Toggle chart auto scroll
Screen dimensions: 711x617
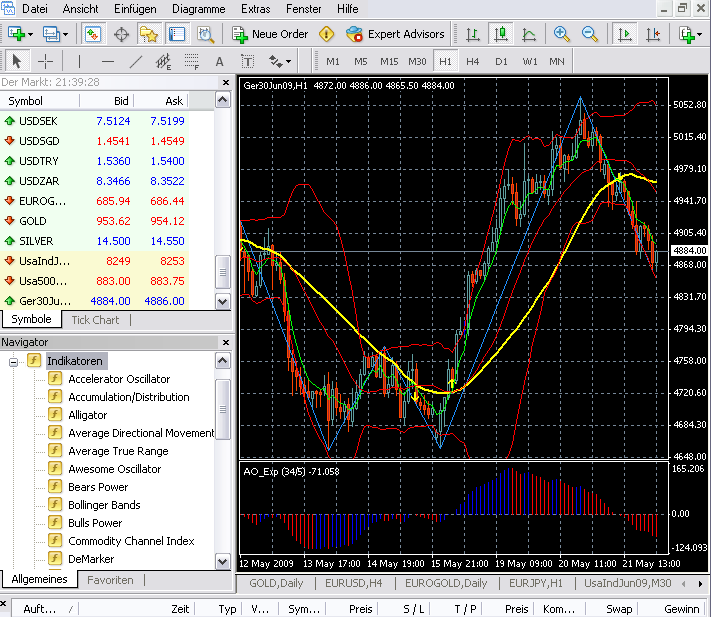625,34
